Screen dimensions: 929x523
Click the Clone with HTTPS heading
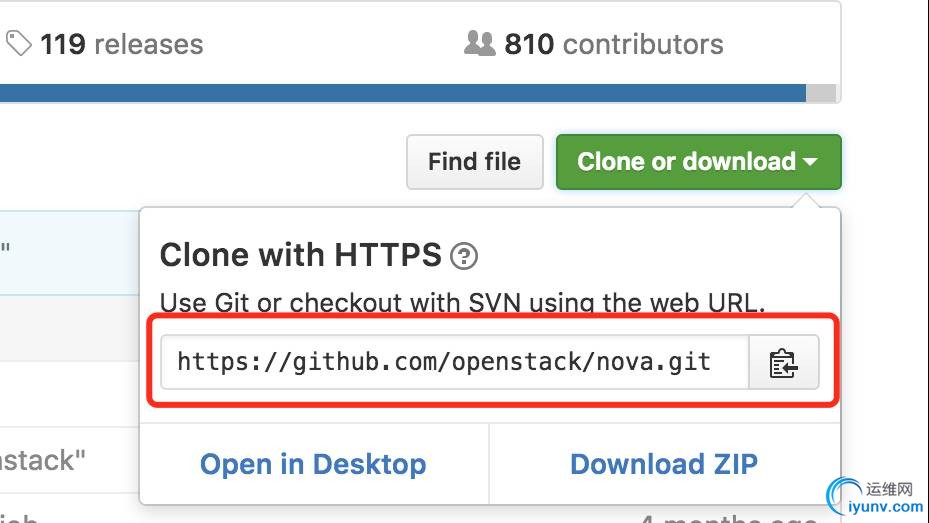(301, 255)
